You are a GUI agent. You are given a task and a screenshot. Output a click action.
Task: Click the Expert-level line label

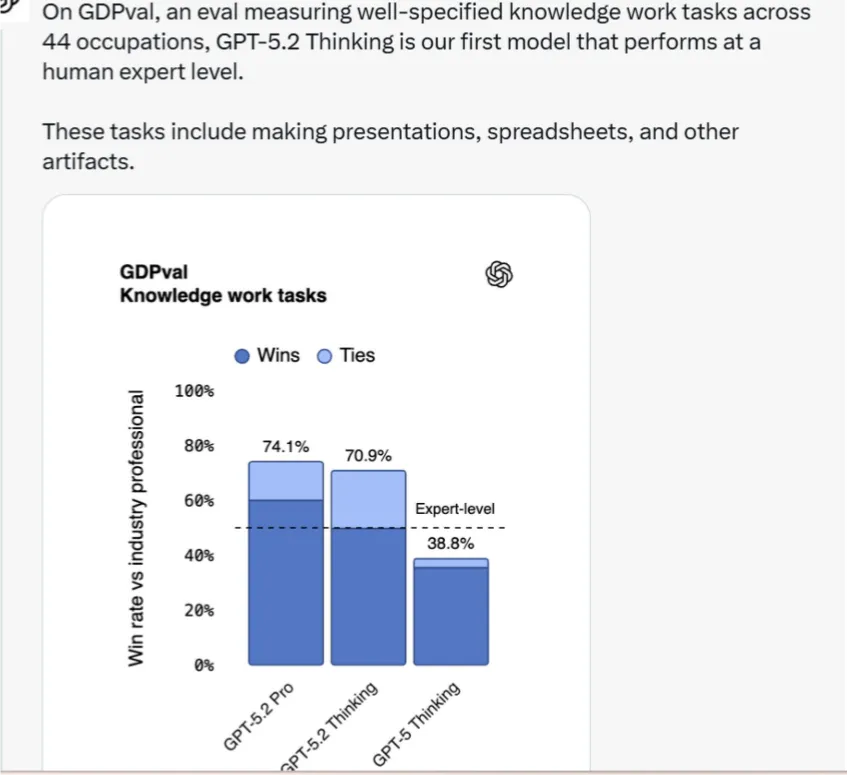click(x=455, y=509)
